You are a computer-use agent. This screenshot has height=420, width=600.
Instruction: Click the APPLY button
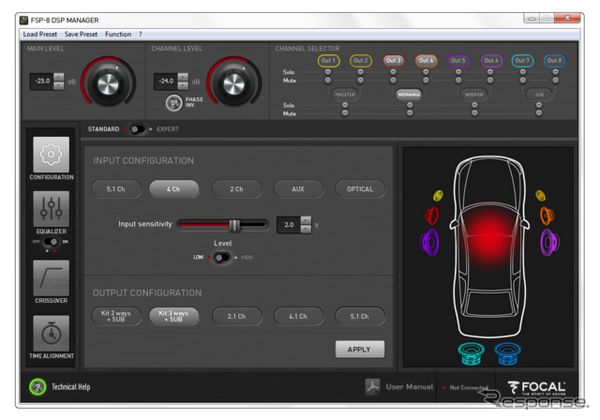click(360, 349)
